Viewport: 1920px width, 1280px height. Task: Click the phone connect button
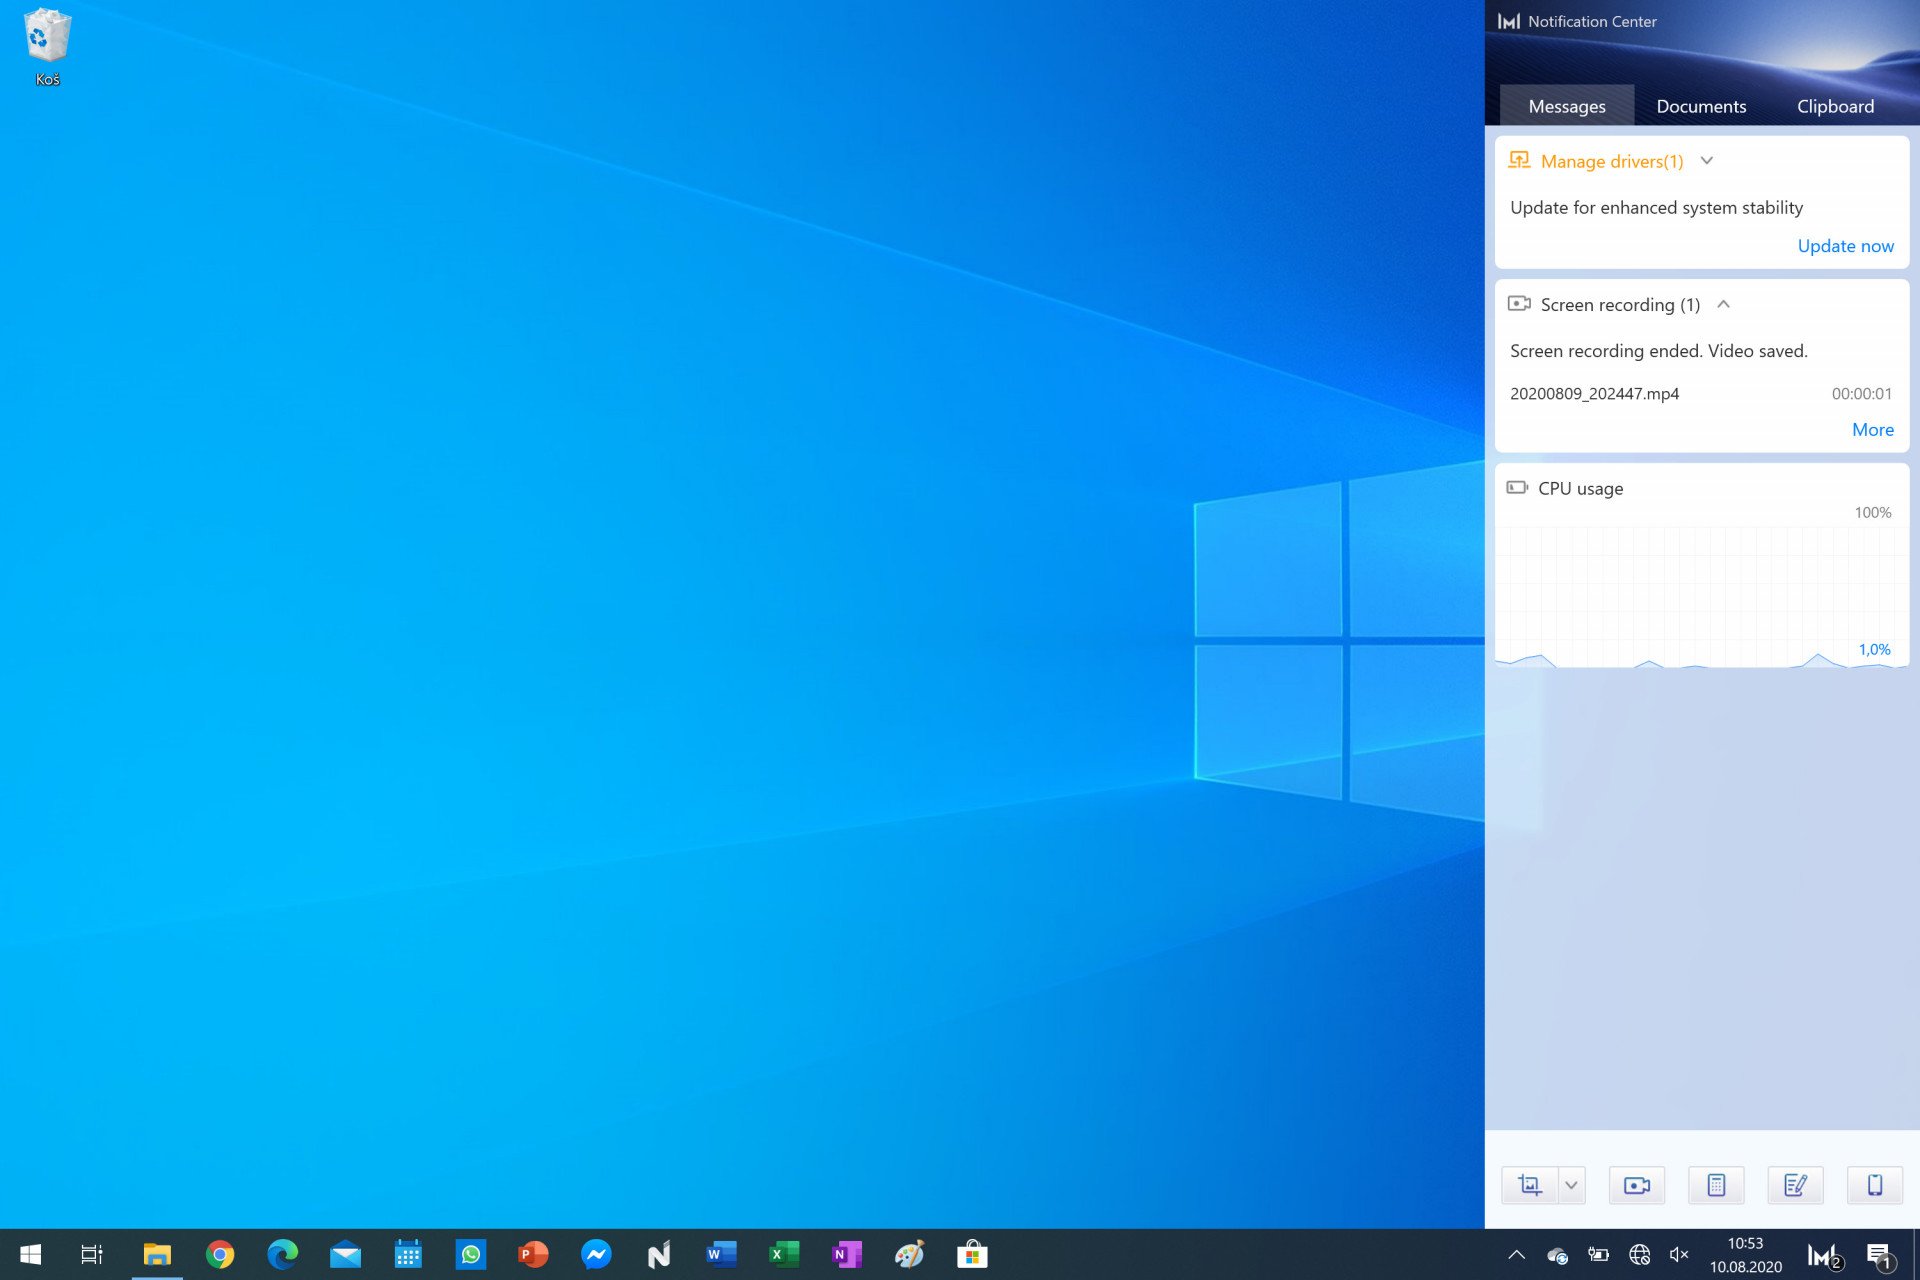click(x=1875, y=1185)
